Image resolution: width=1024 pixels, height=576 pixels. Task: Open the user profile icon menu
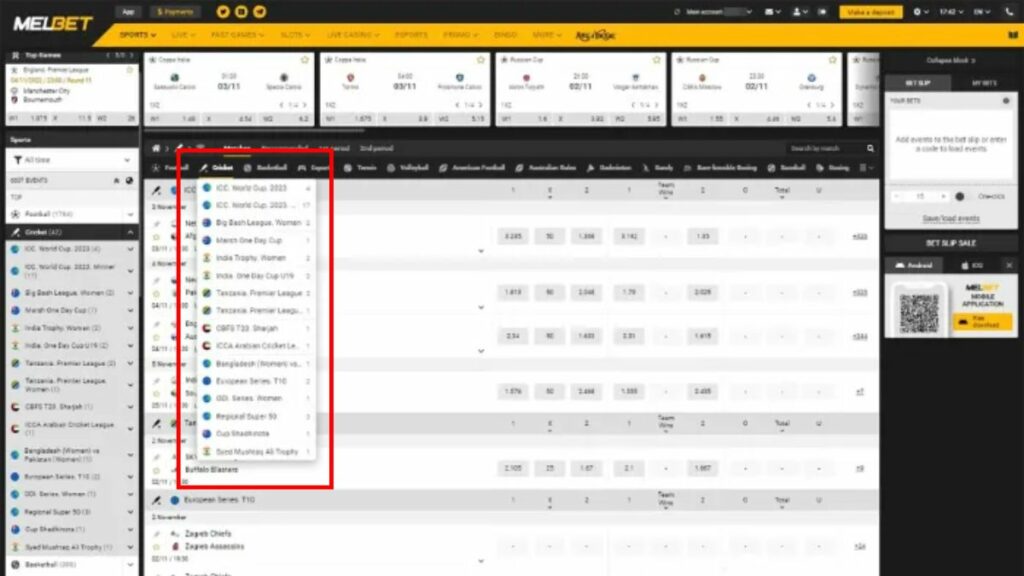coord(799,12)
